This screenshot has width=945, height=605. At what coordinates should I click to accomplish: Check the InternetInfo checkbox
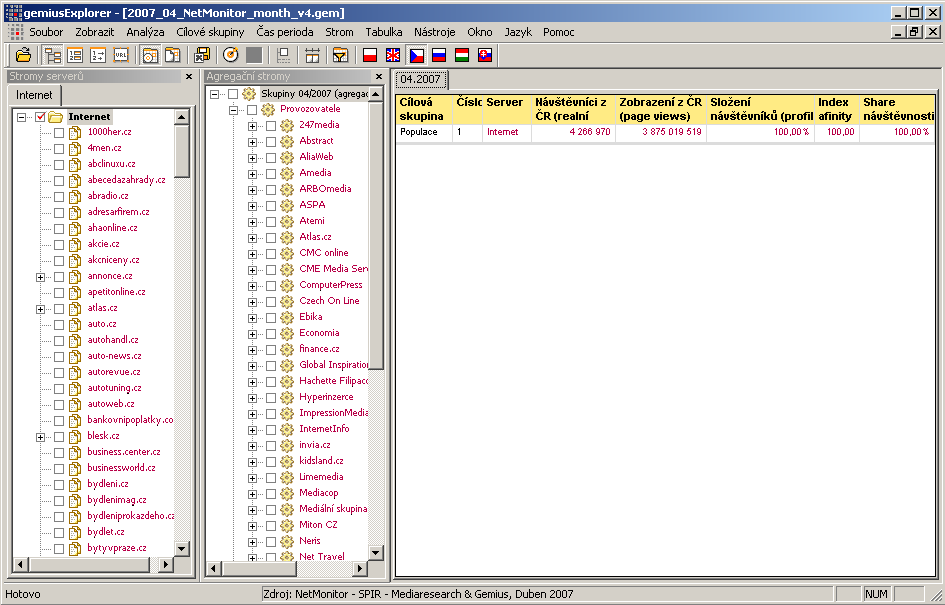pos(271,430)
